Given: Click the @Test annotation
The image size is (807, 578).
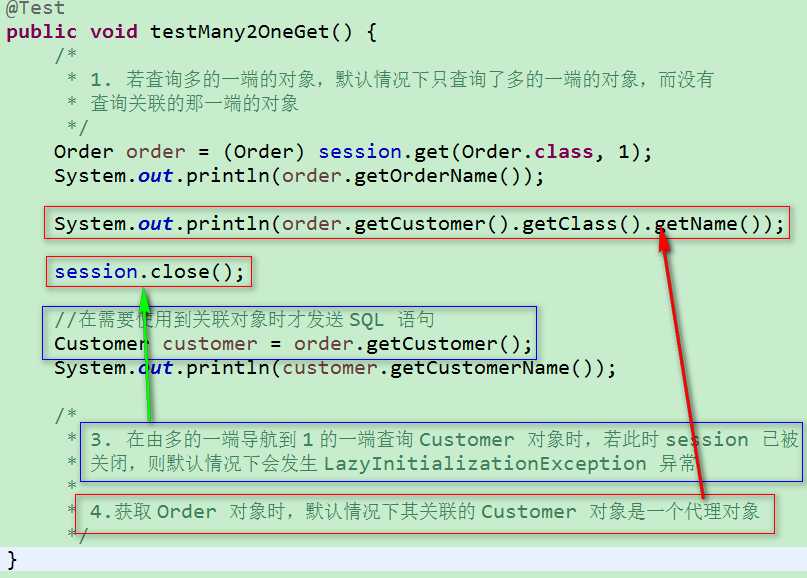Looking at the screenshot, I should pos(35,8).
